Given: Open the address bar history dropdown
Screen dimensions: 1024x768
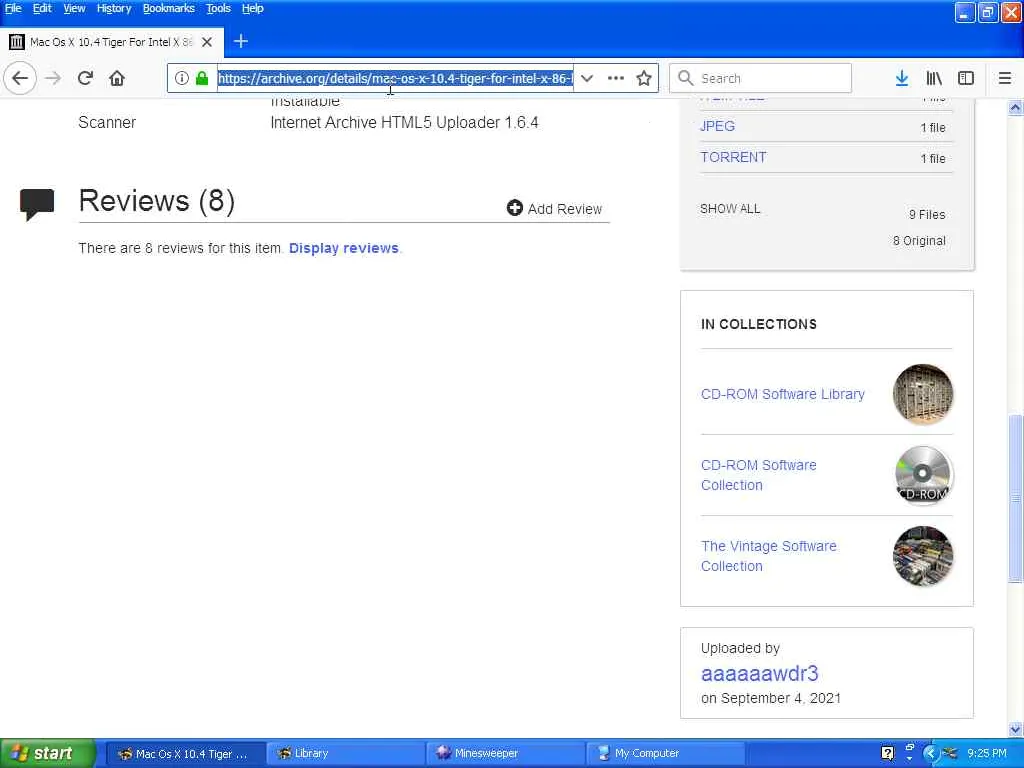Looking at the screenshot, I should tap(586, 78).
